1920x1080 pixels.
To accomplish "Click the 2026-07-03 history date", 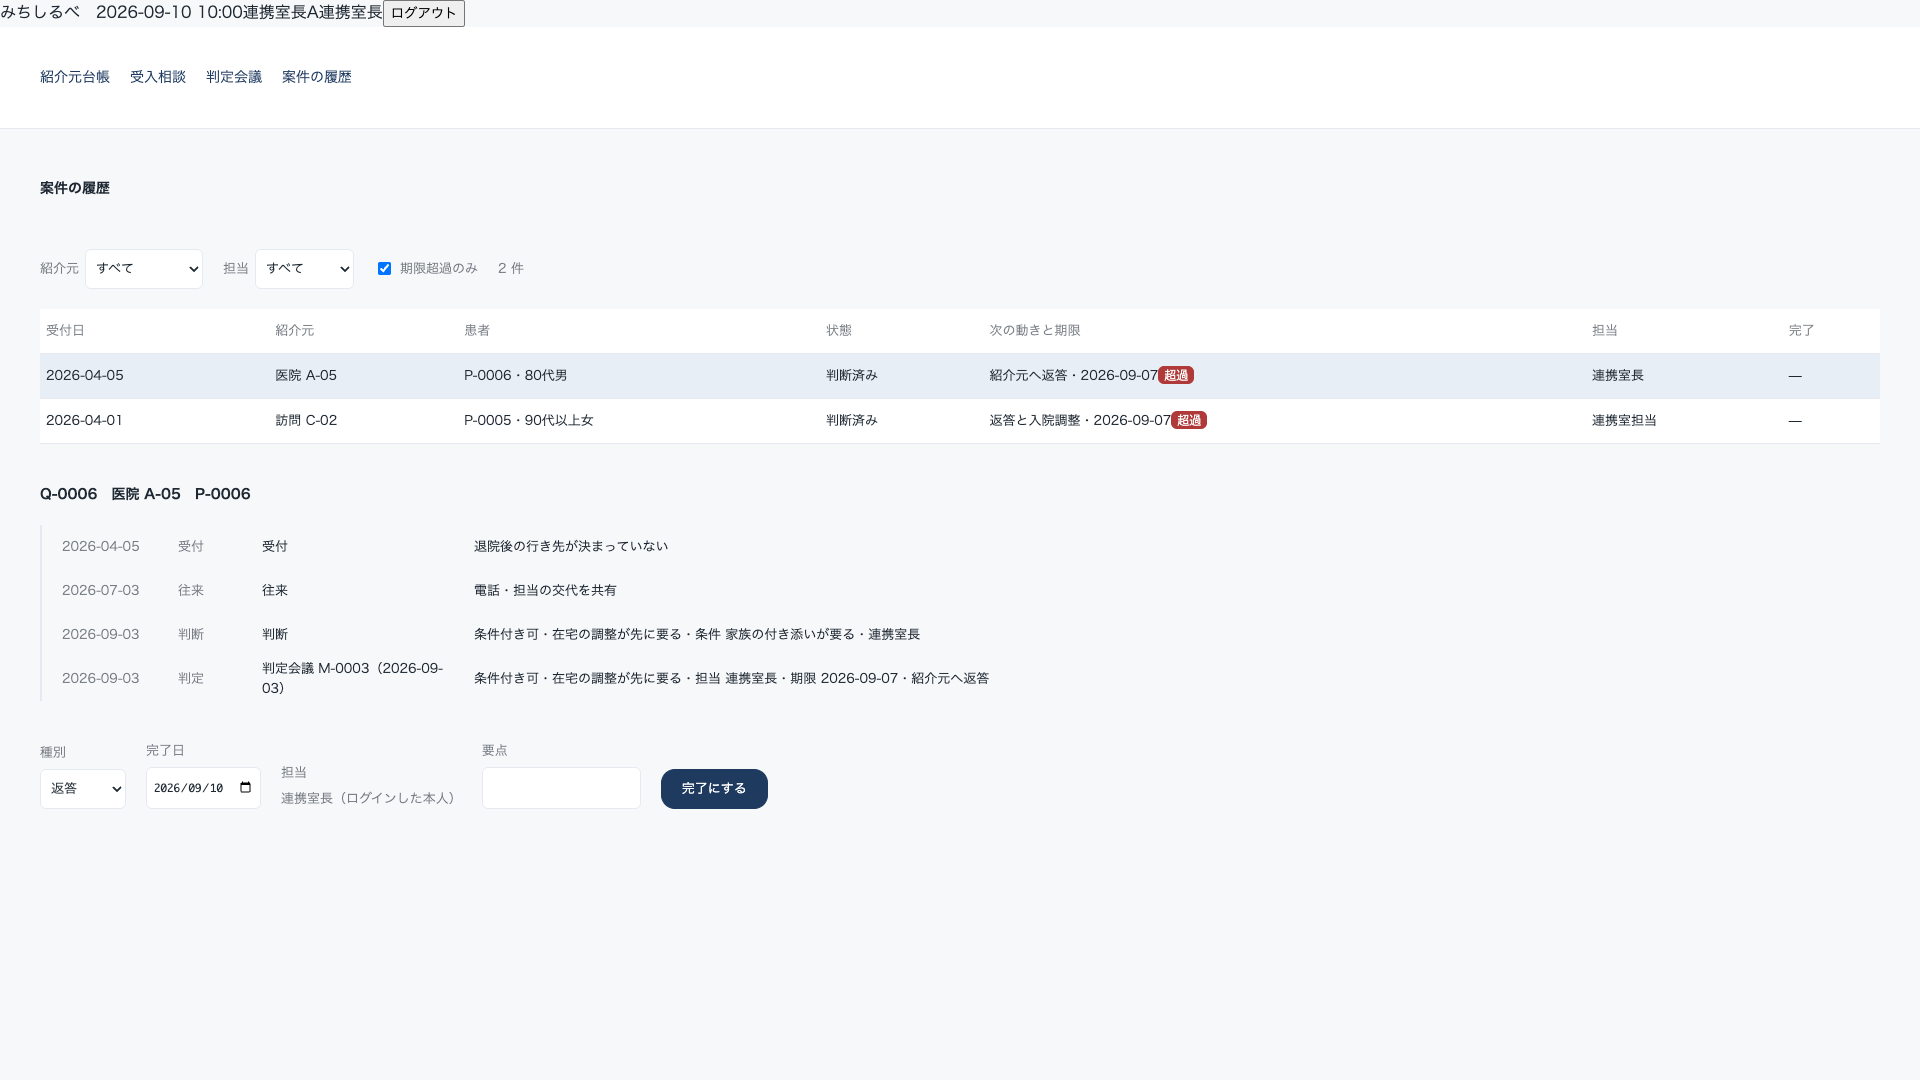I will coord(101,590).
